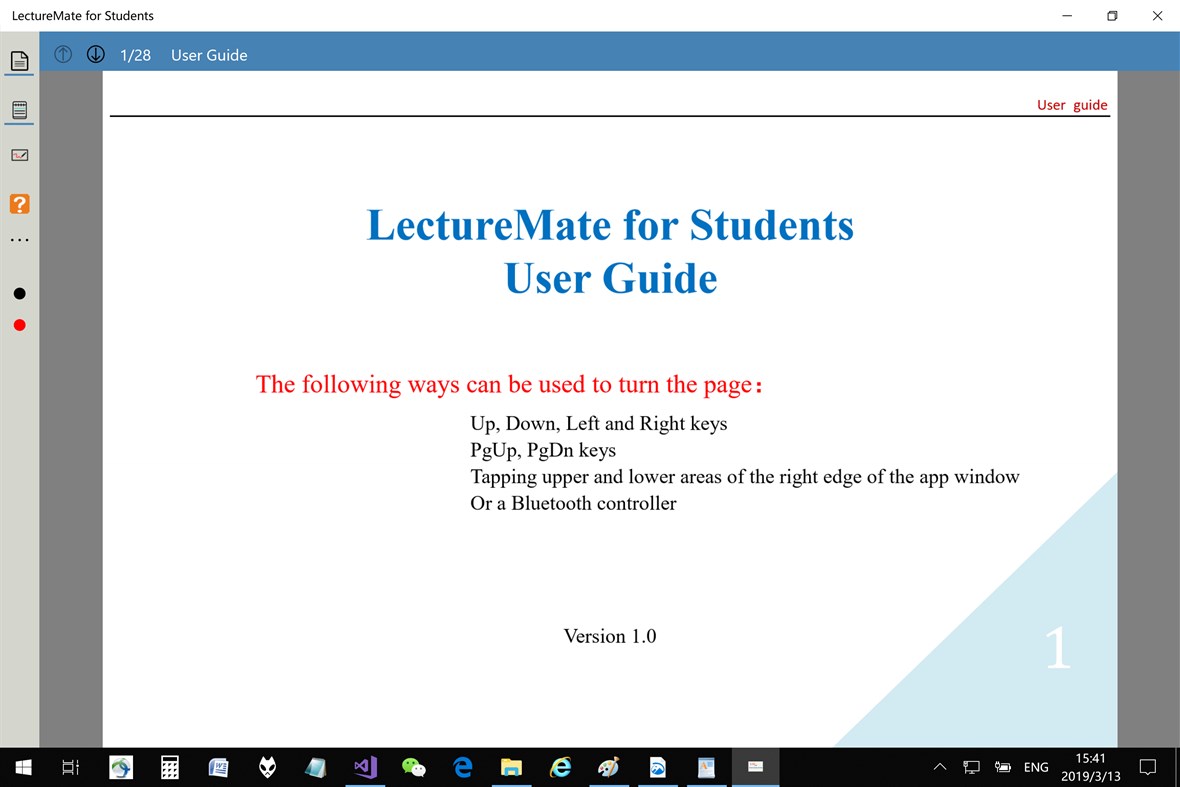The image size is (1180, 787).
Task: Choose the black pen color dot
Action: click(20, 293)
